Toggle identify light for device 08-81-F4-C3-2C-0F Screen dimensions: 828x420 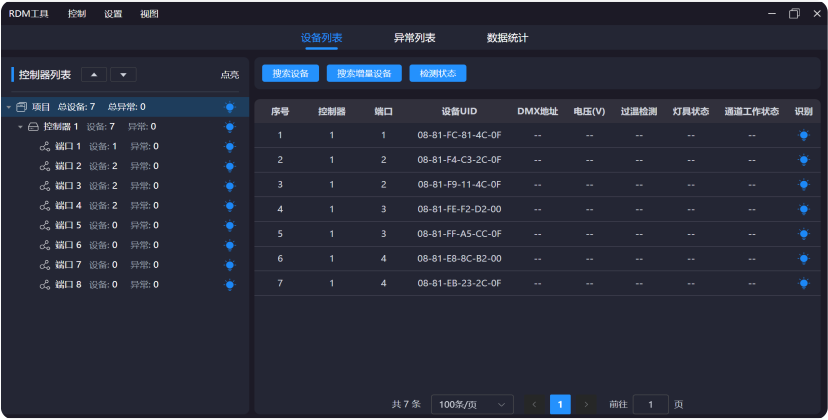pos(802,160)
